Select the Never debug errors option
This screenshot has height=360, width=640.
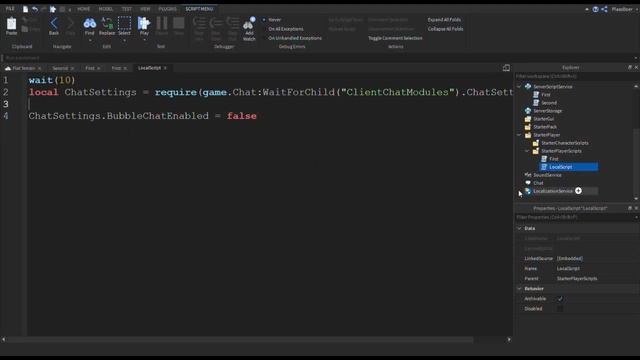pos(272,20)
